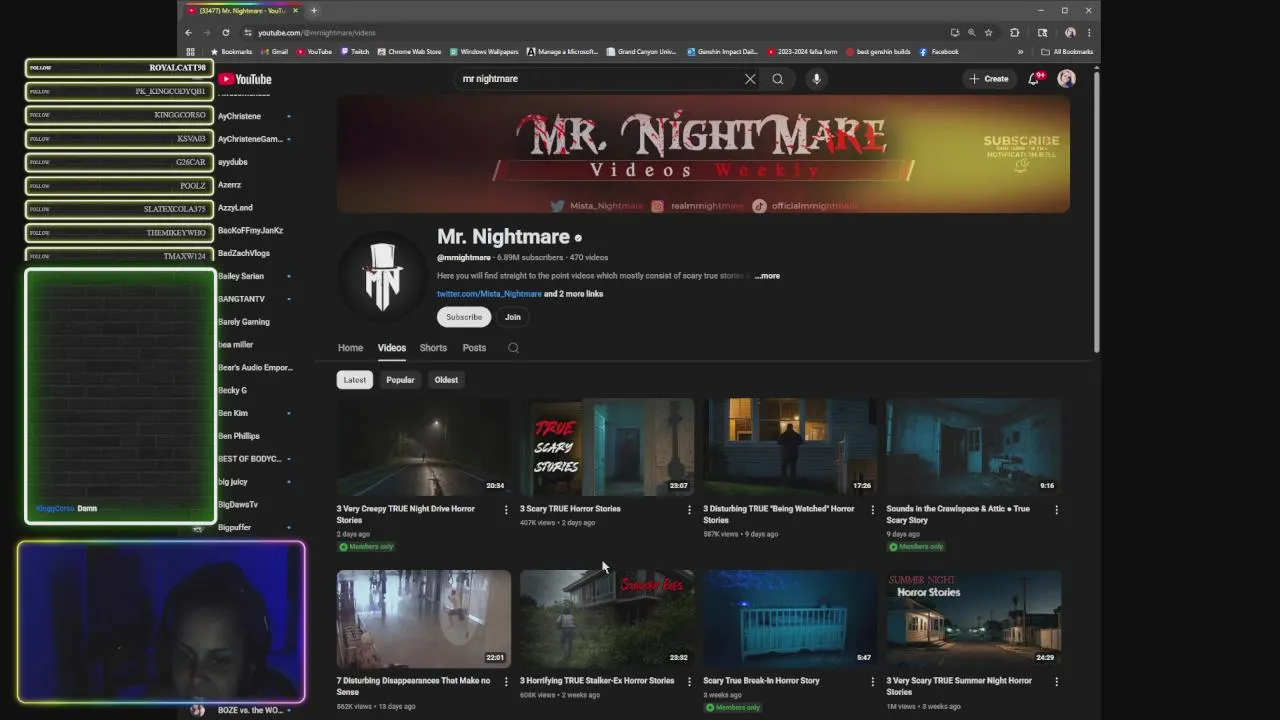This screenshot has width=1280, height=720.
Task: Open the zoom magnifier icon in address bar
Action: point(971,32)
